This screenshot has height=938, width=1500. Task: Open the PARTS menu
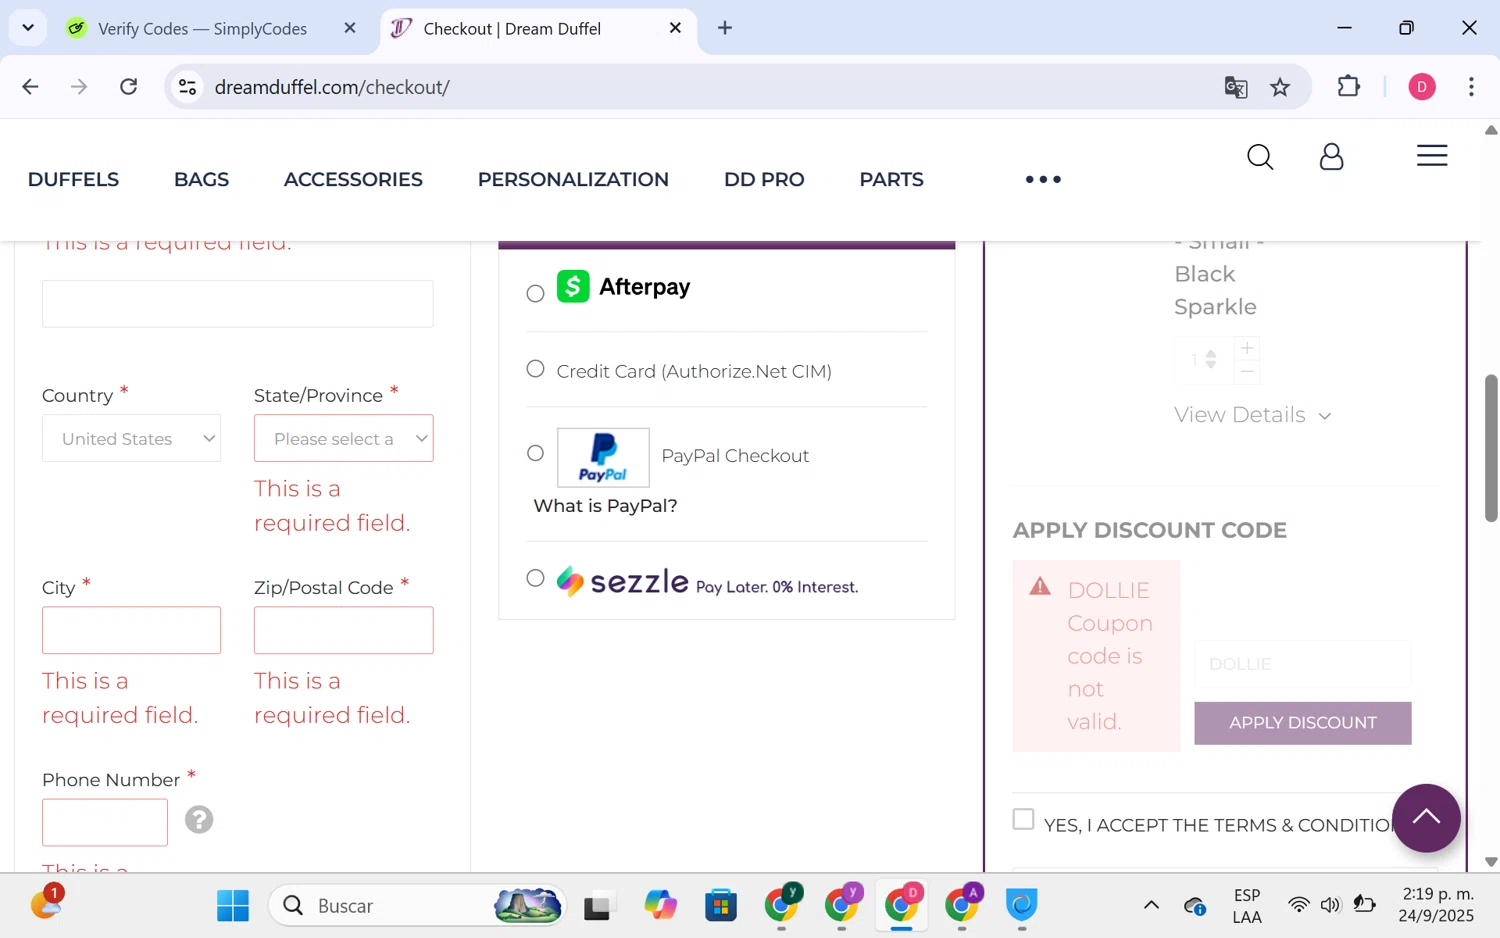pyautogui.click(x=891, y=180)
